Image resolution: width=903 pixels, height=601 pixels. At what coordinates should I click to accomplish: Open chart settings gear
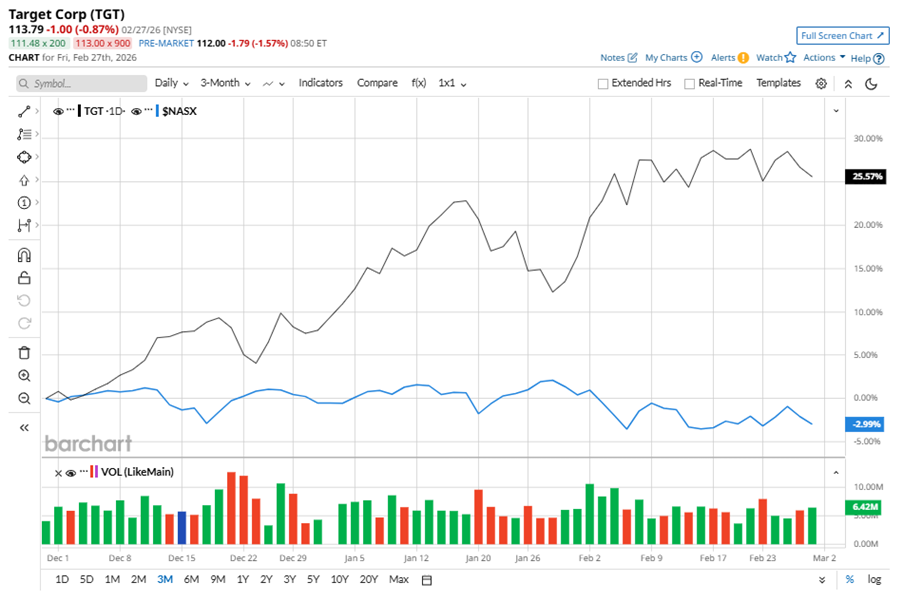(x=821, y=84)
